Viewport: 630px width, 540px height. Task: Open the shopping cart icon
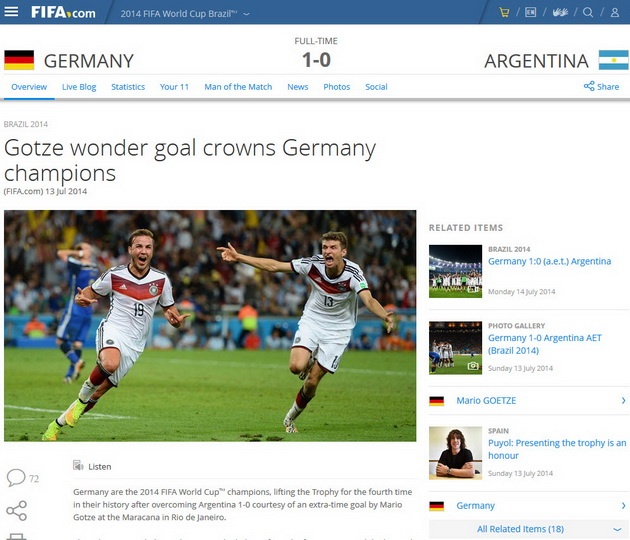[504, 12]
